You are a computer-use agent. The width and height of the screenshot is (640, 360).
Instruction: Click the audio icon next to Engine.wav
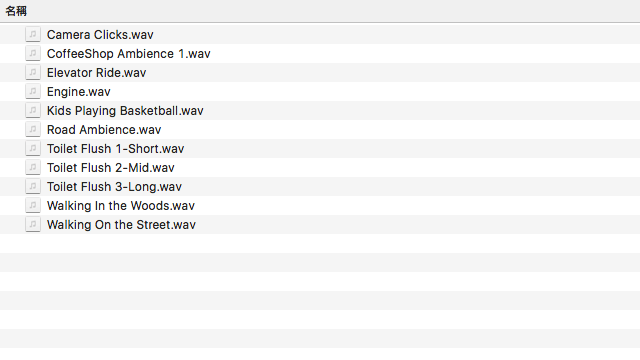pos(33,91)
